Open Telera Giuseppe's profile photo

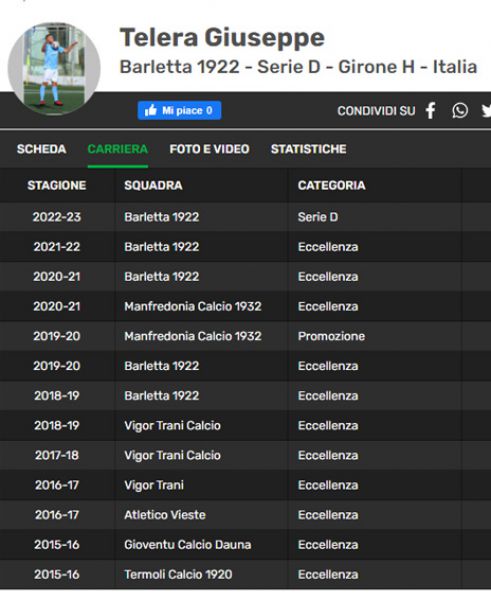point(54,69)
